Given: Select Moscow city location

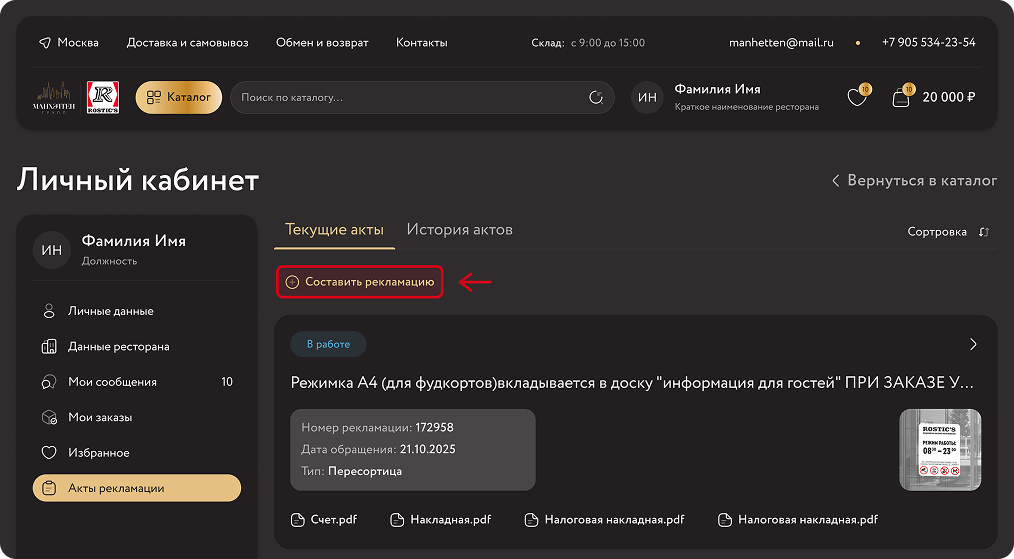Looking at the screenshot, I should (68, 43).
